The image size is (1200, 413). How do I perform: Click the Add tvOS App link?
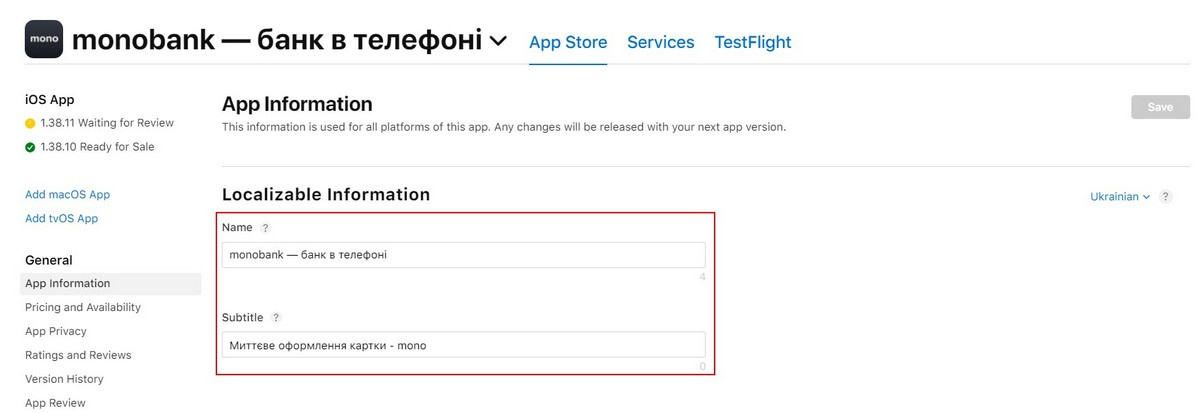click(61, 219)
